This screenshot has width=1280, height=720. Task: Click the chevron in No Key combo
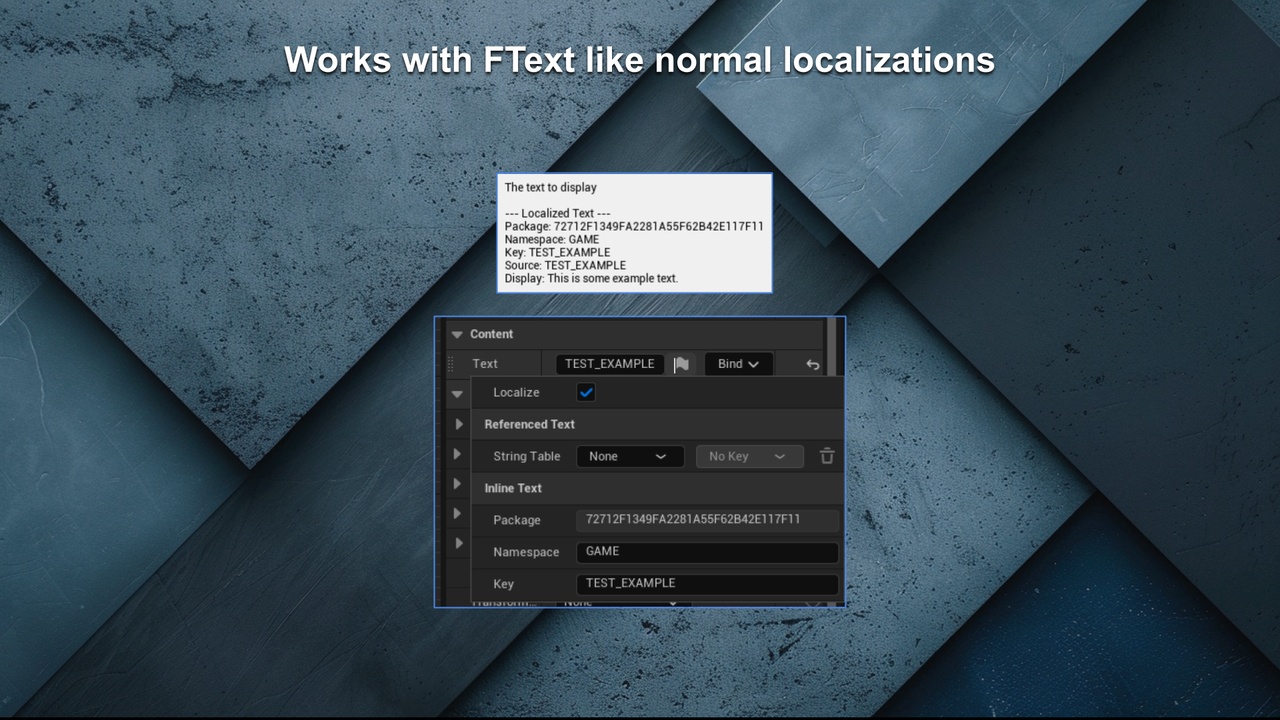781,456
